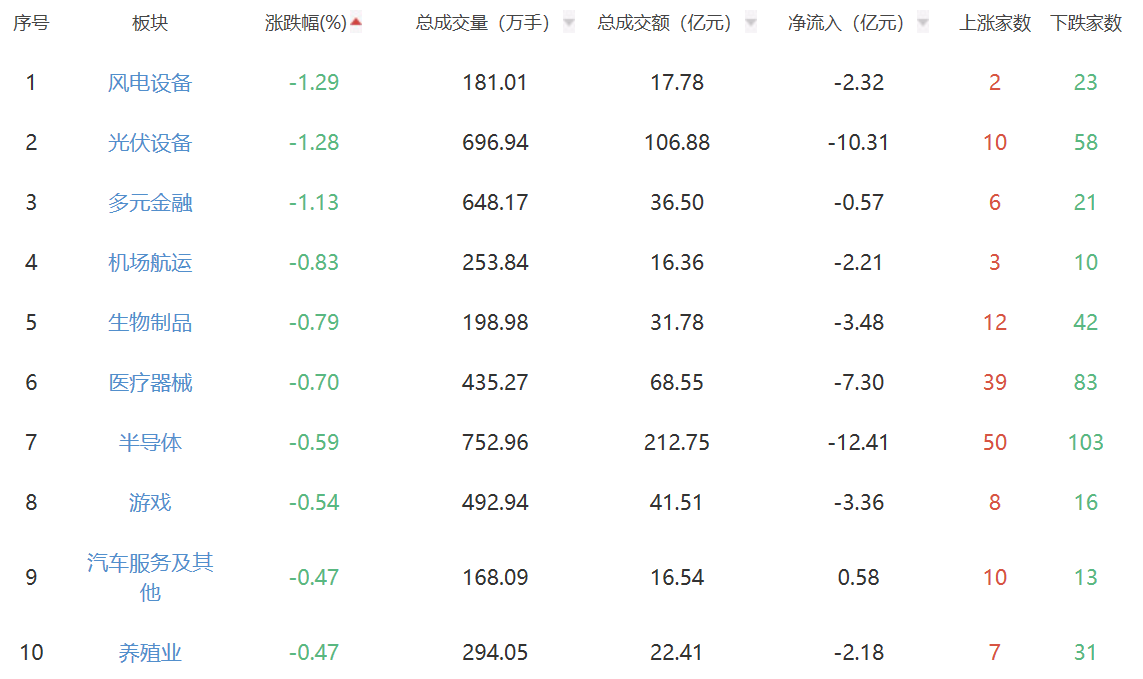This screenshot has width=1143, height=679.
Task: Select the 多元金融 sector
Action: [150, 203]
